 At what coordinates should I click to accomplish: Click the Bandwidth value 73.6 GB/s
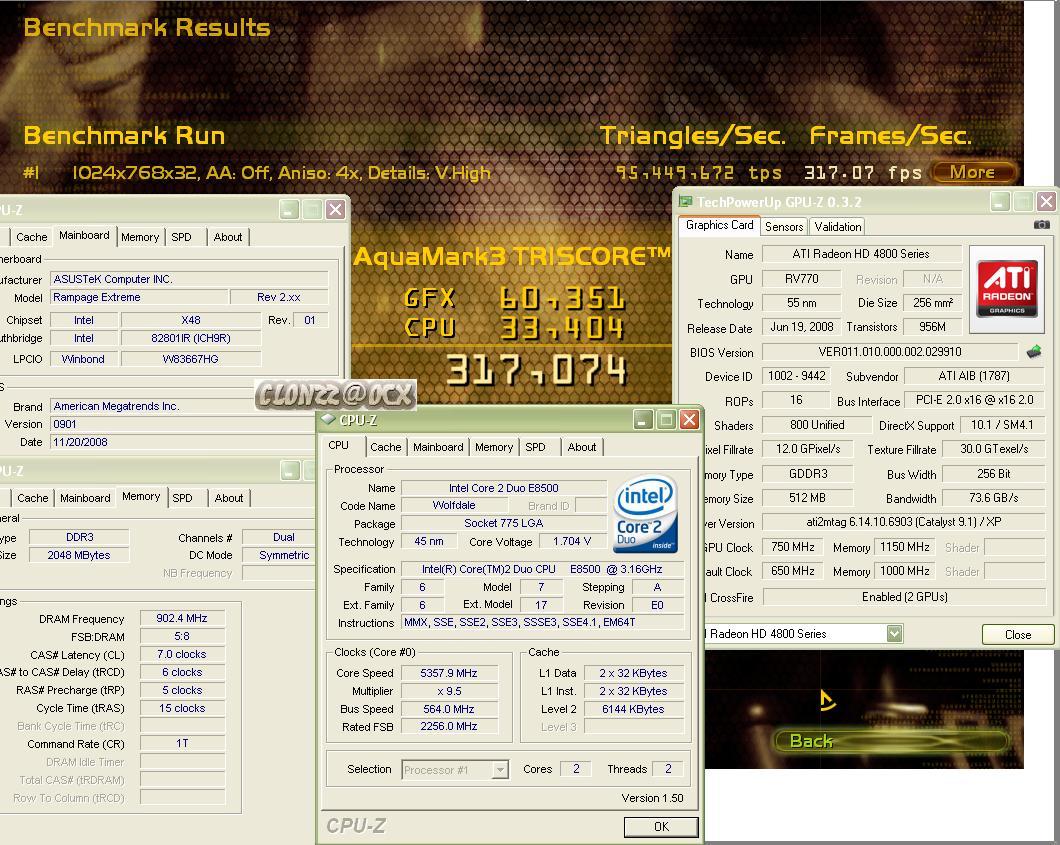pos(993,498)
